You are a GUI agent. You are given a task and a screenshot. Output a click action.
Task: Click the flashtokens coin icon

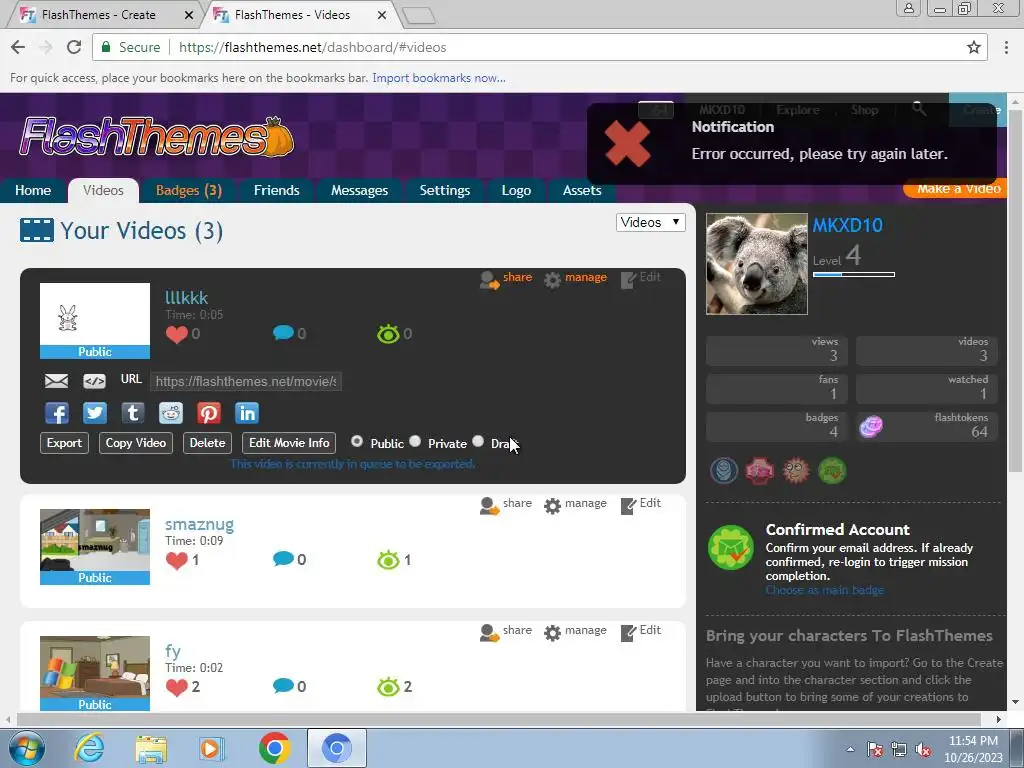click(871, 426)
